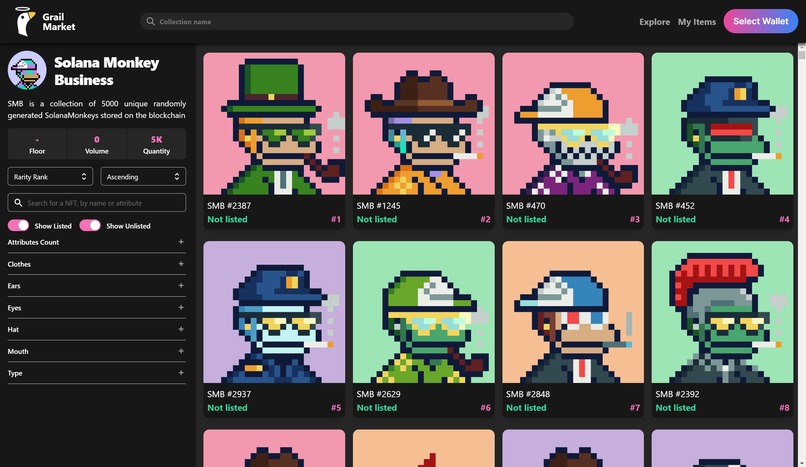Click the 5K Quantity stat box
This screenshot has width=806, height=467.
pyautogui.click(x=156, y=144)
